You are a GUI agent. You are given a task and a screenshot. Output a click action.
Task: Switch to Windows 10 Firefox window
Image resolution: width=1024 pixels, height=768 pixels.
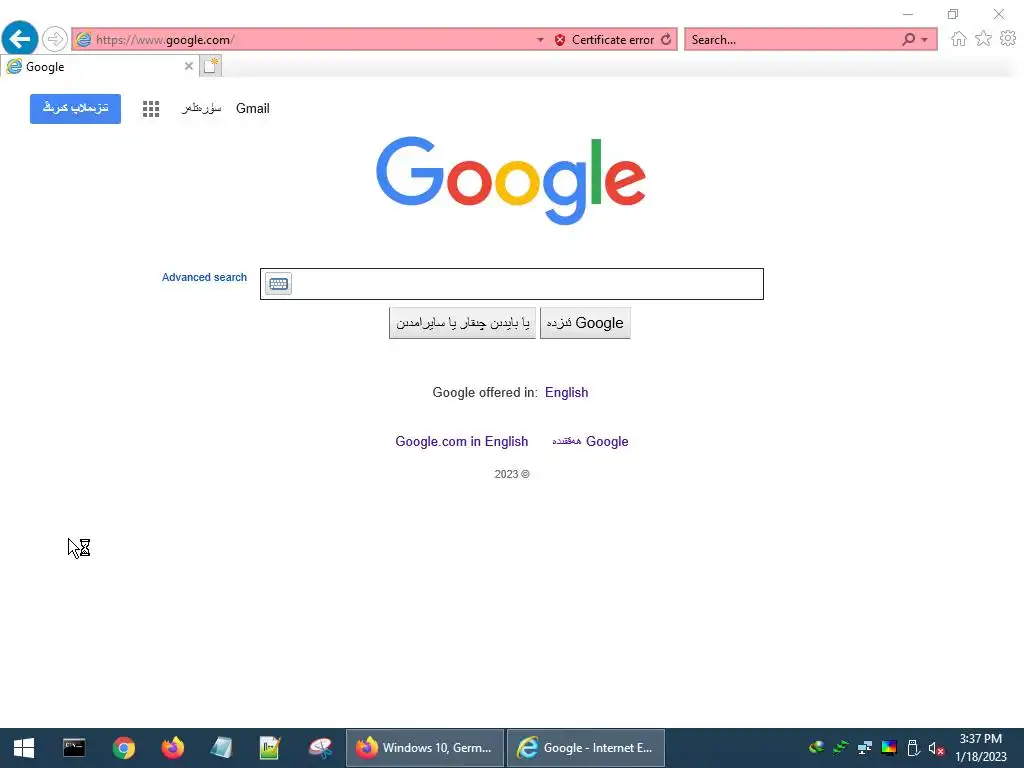(424, 748)
